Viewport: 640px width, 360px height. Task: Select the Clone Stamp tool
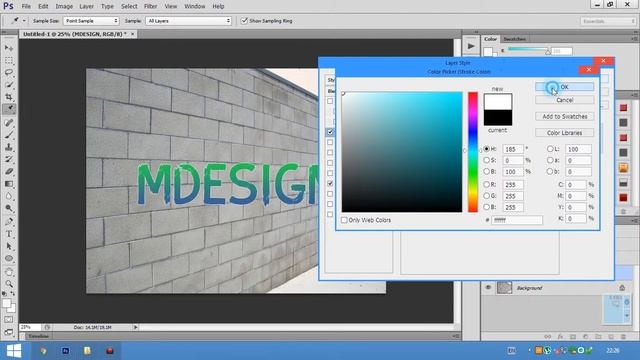coord(9,147)
